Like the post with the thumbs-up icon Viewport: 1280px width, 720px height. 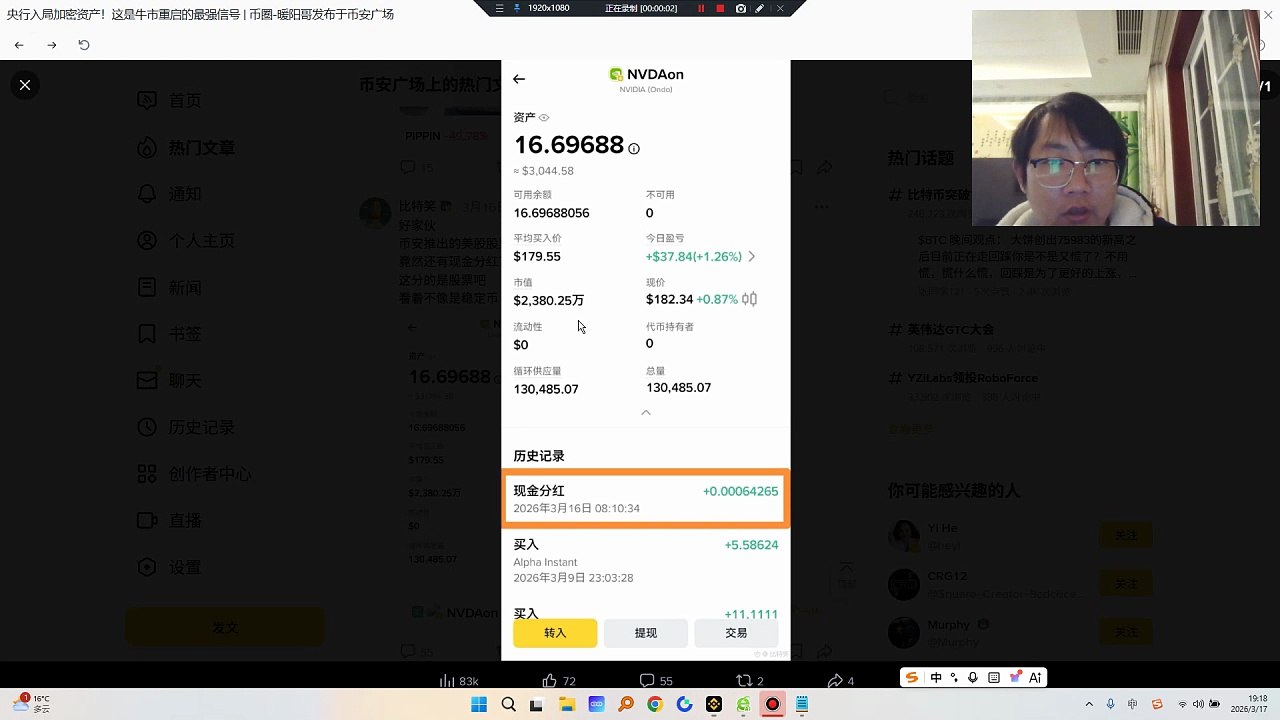[x=549, y=681]
